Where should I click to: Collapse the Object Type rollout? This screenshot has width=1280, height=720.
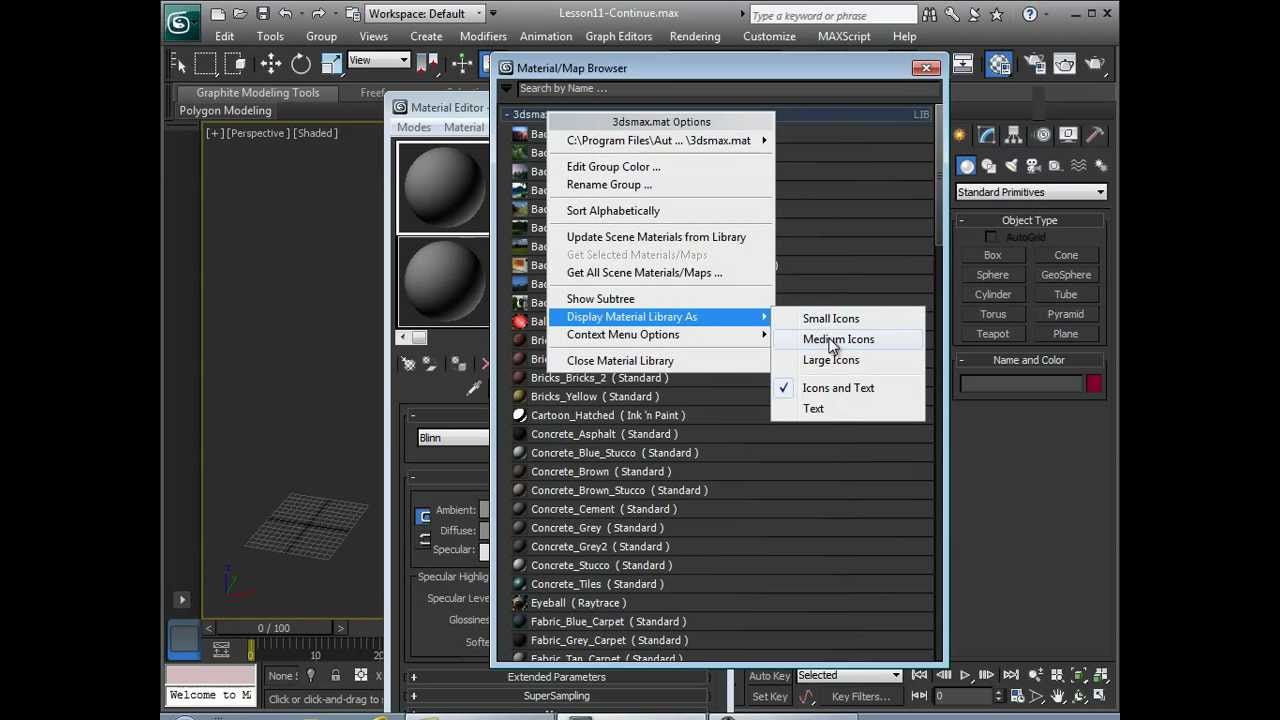pyautogui.click(x=1030, y=220)
